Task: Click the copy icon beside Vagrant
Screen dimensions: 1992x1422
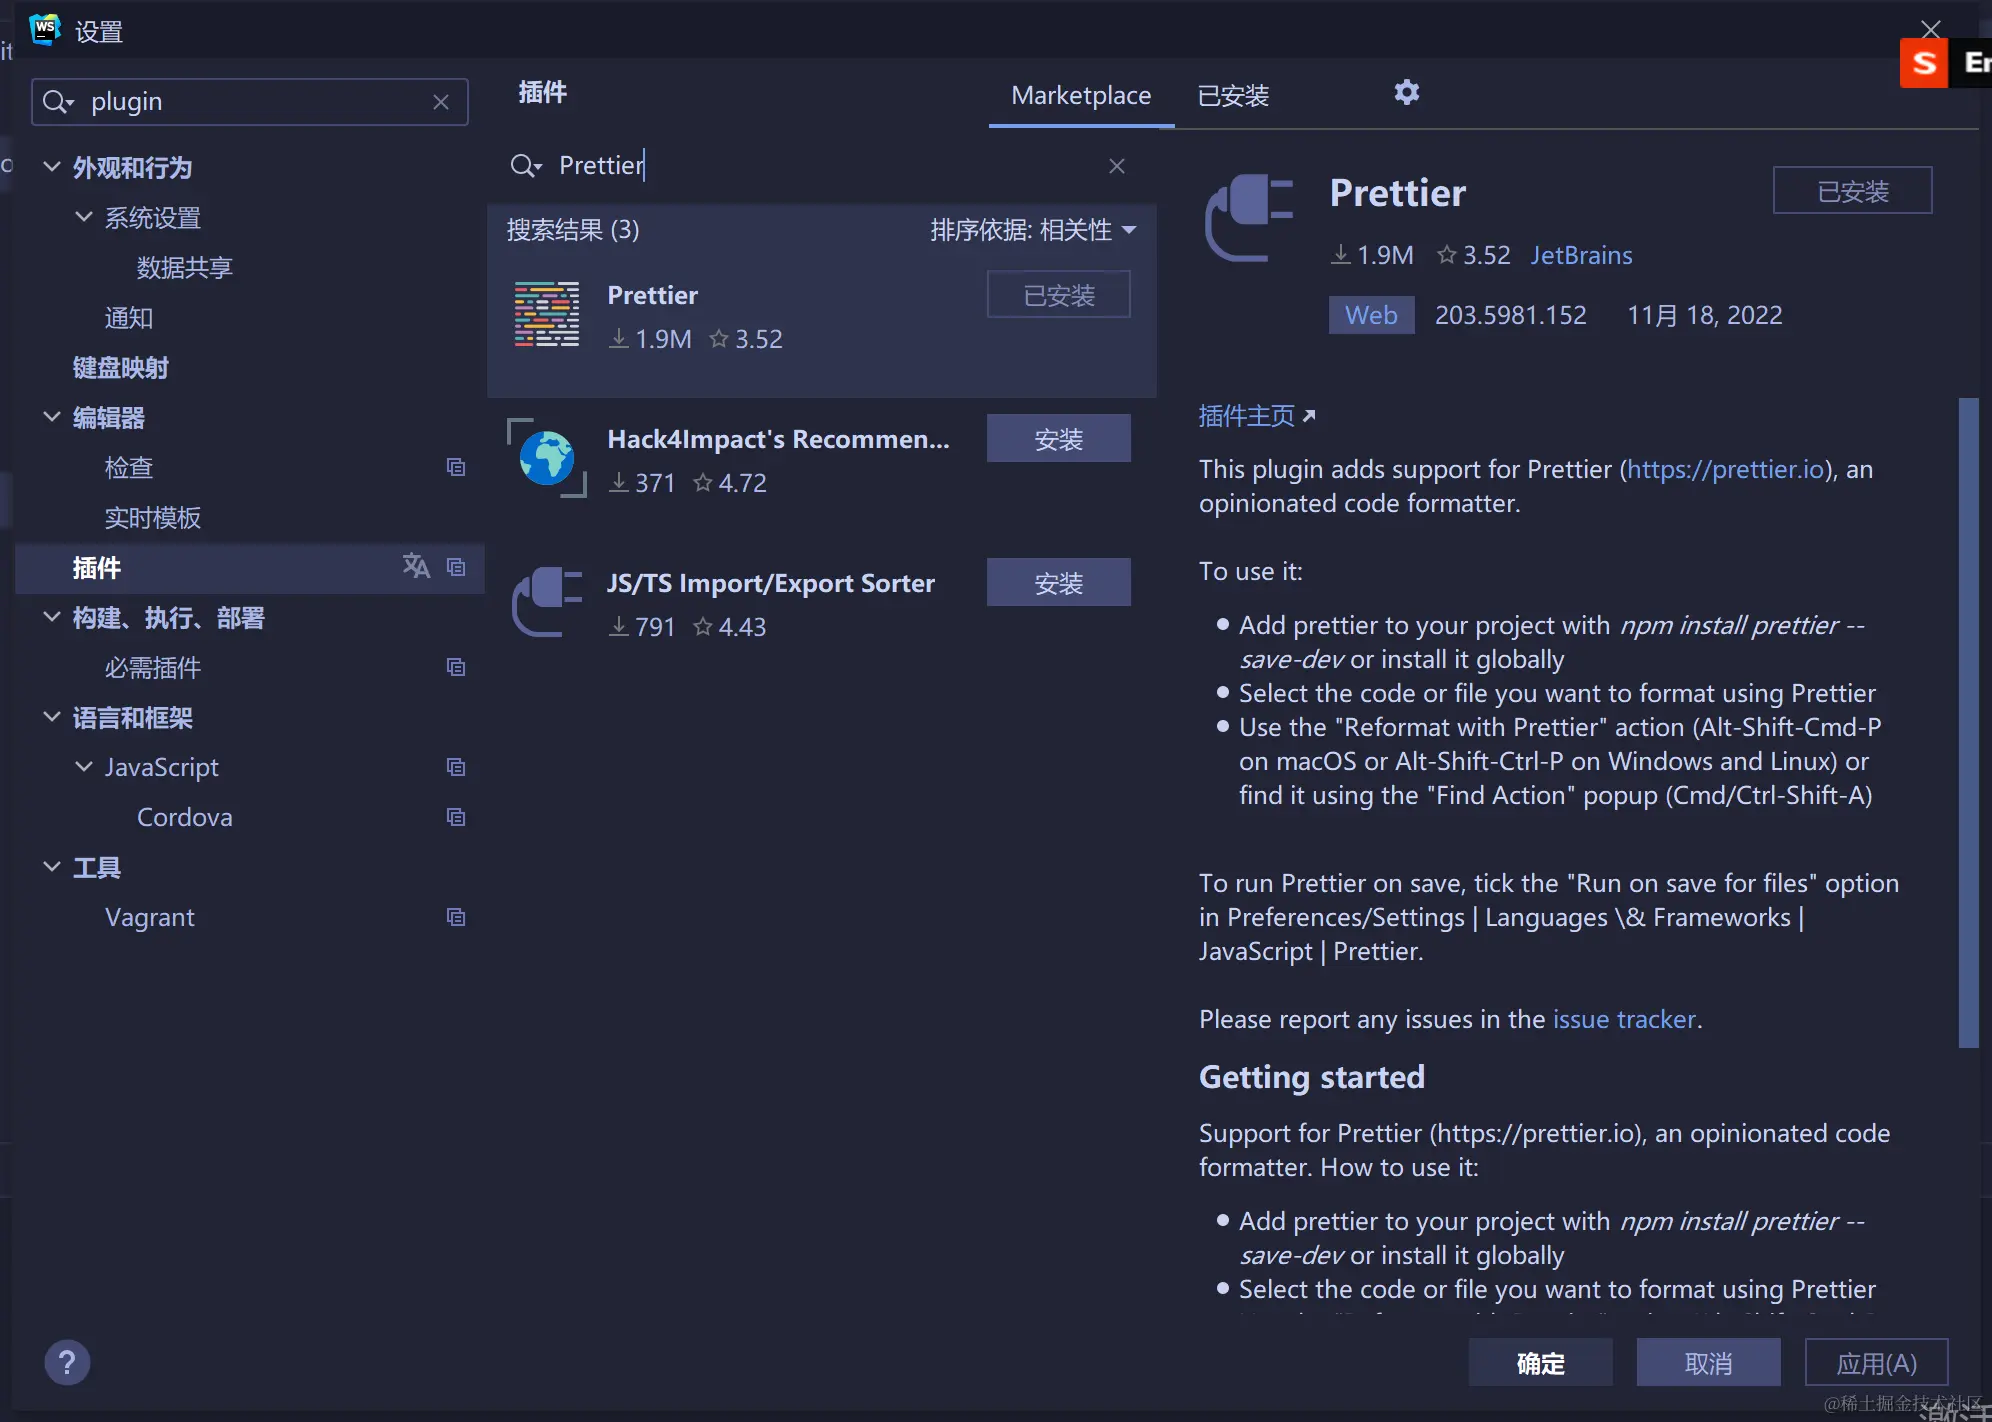Action: (456, 917)
